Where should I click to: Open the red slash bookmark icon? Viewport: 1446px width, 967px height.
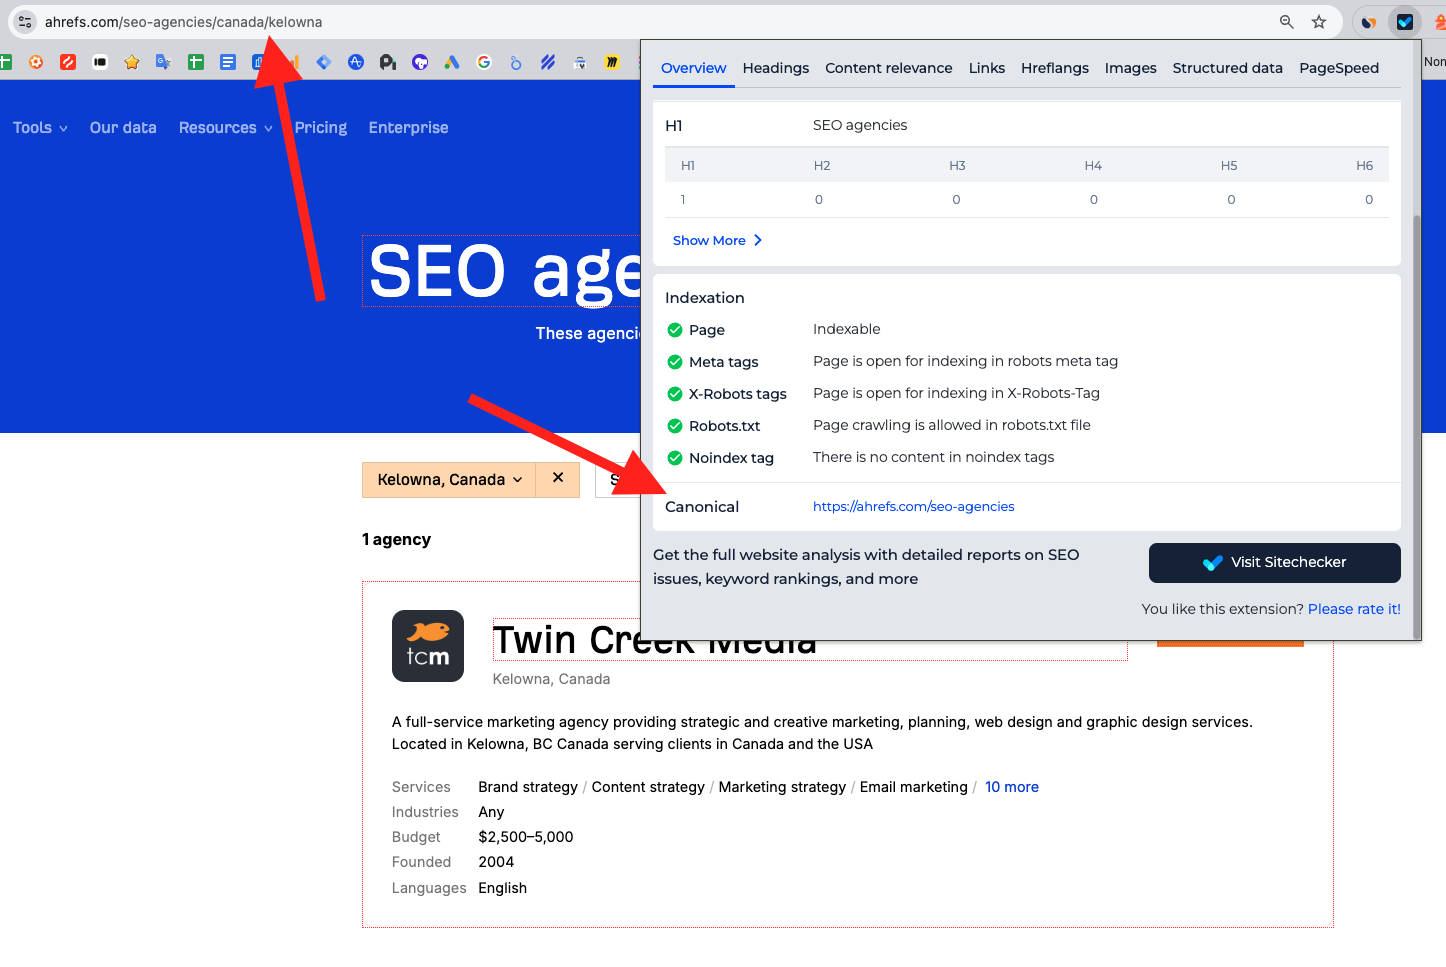tap(68, 62)
